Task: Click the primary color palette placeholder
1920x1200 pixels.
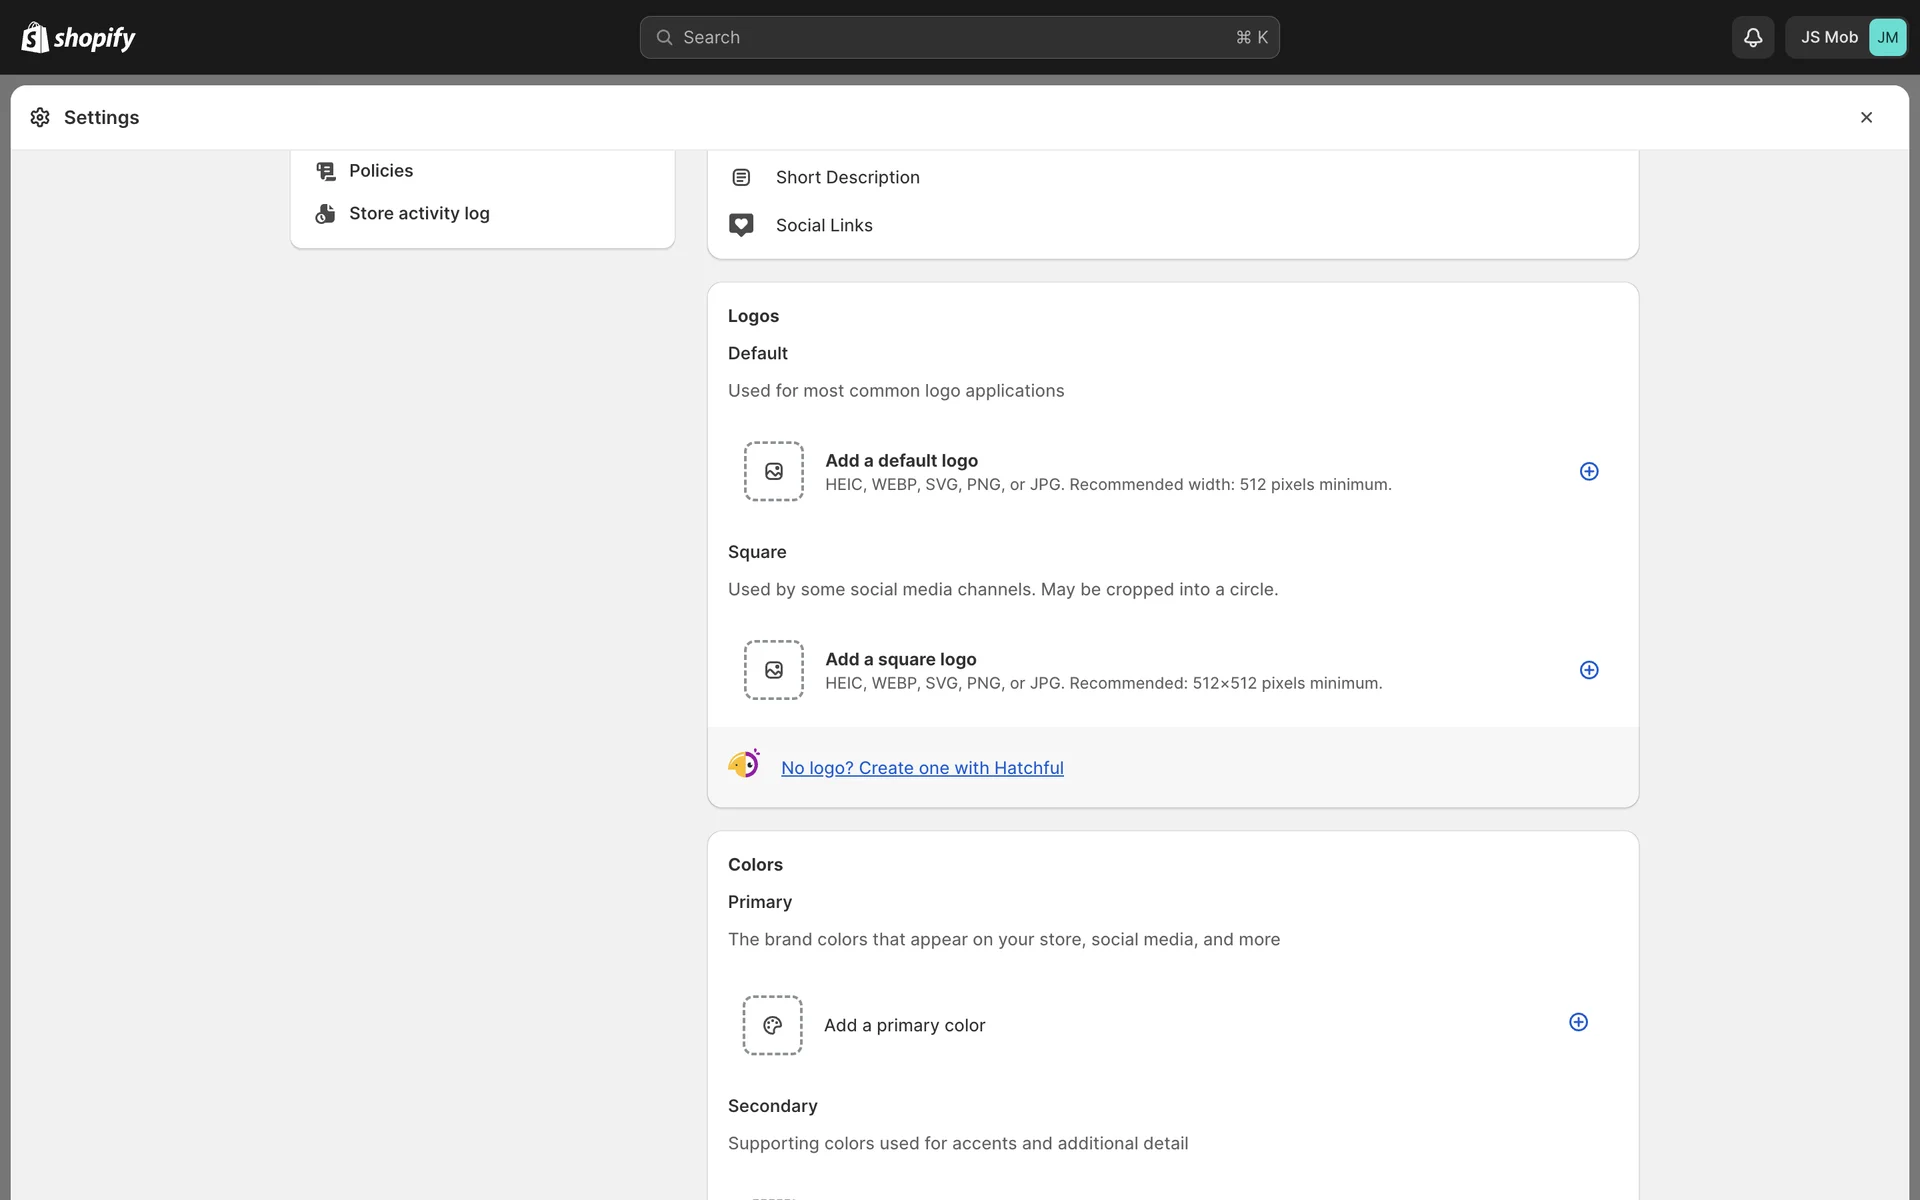Action: [772, 1025]
